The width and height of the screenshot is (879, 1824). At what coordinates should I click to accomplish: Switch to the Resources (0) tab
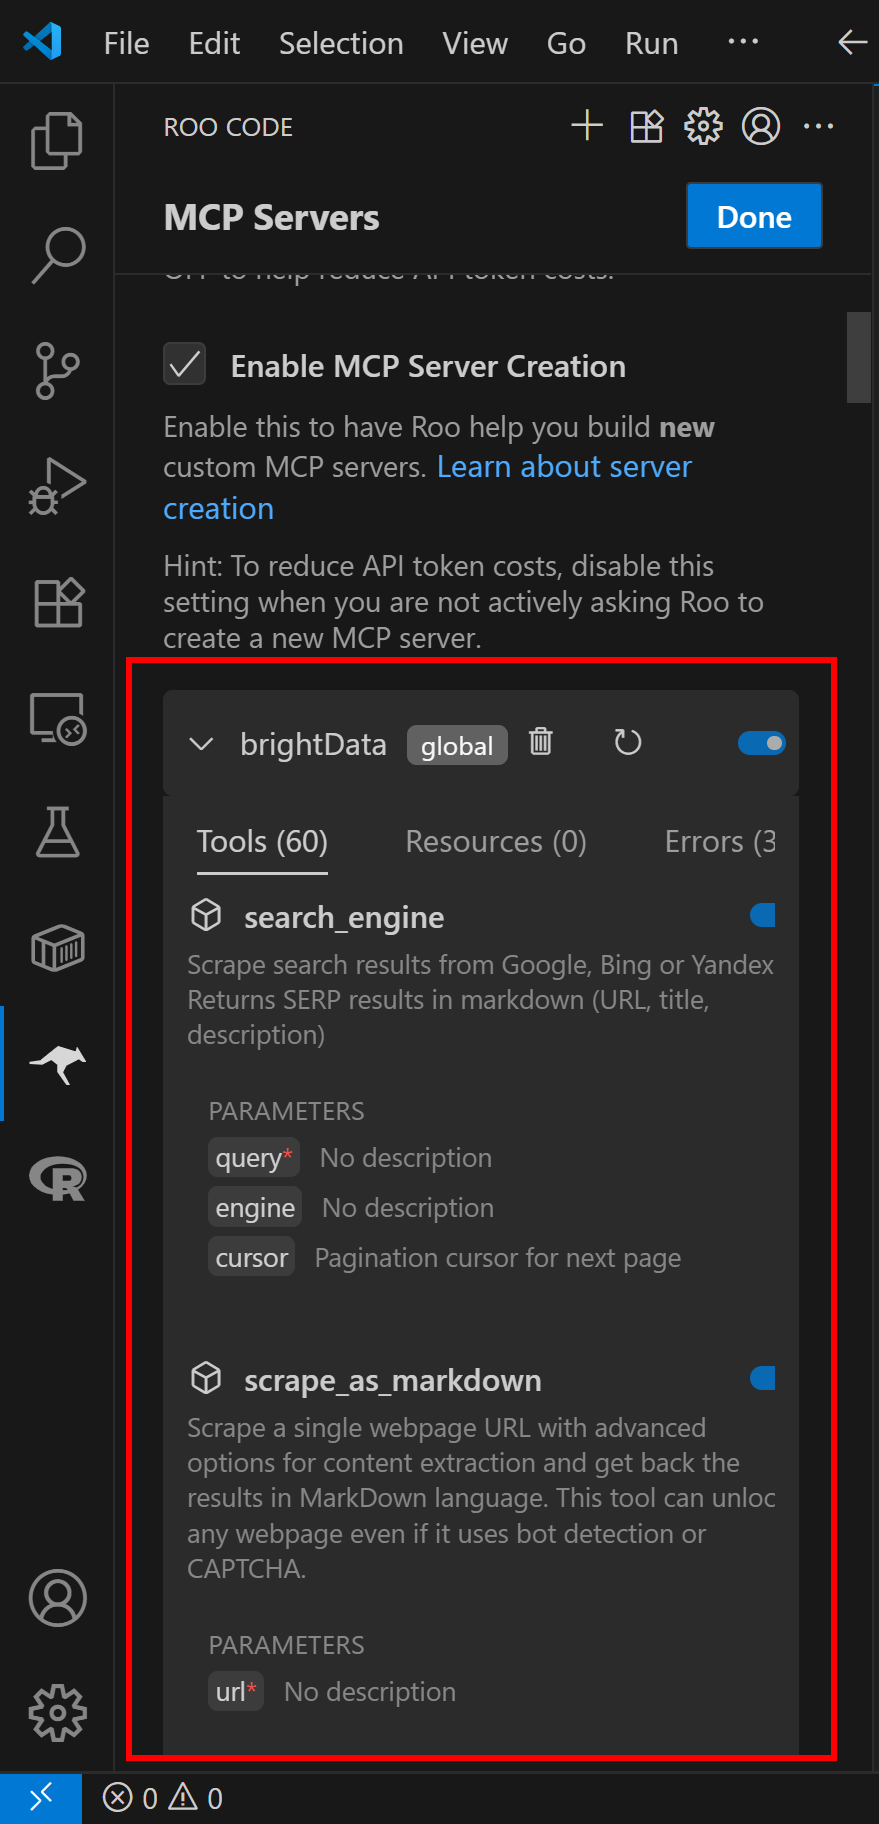point(496,842)
